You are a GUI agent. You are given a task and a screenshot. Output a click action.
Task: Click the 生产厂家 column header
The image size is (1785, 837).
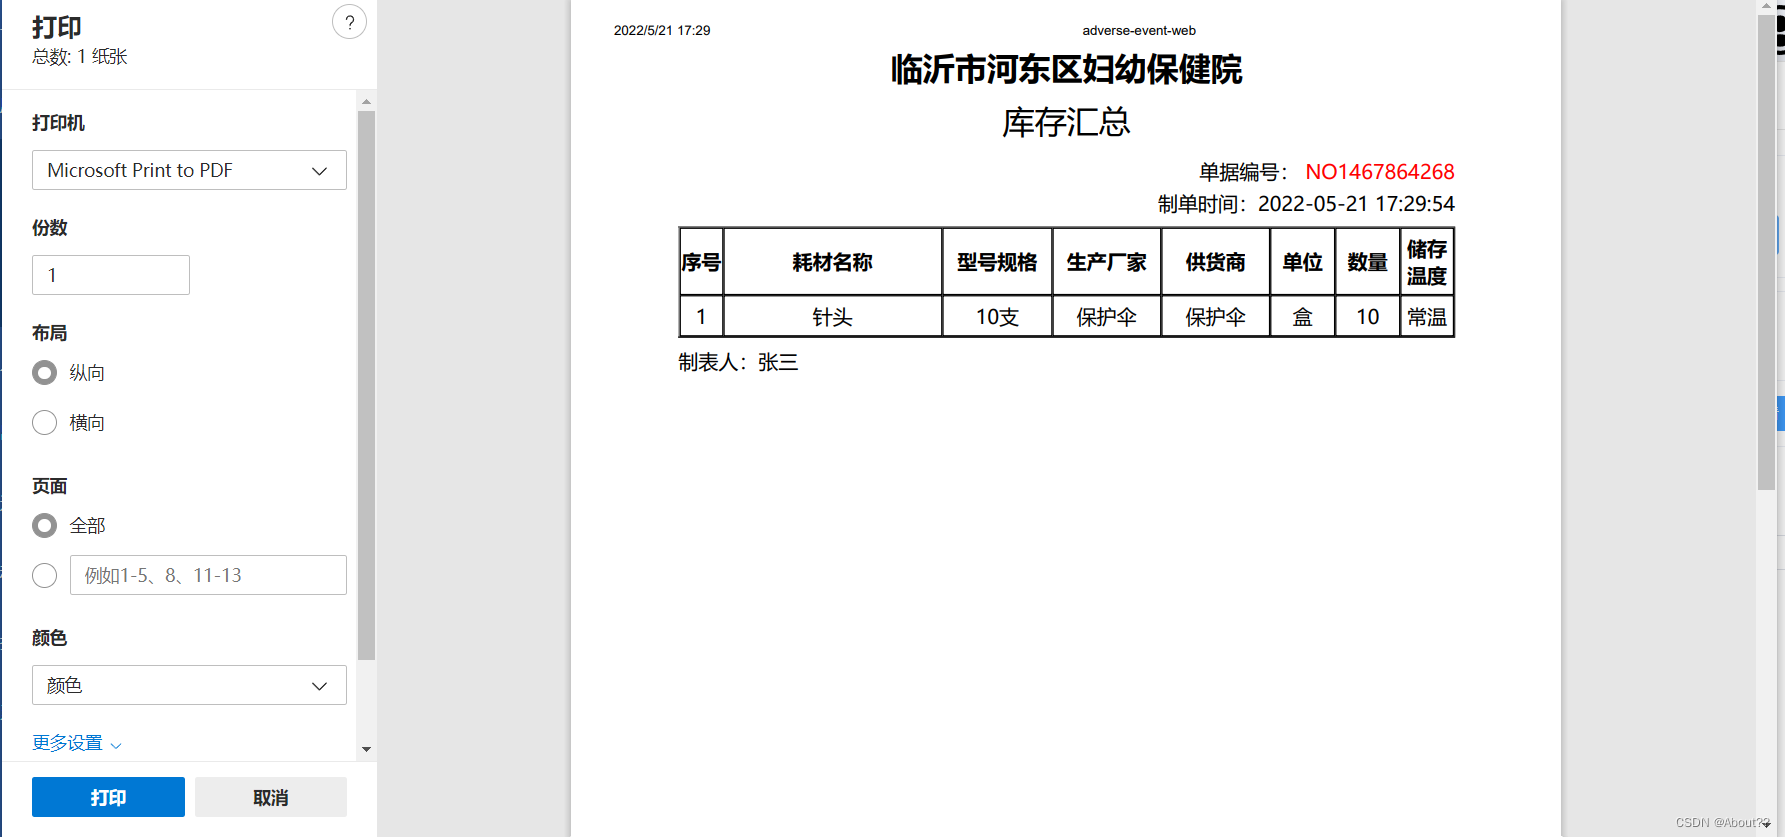click(x=1106, y=262)
